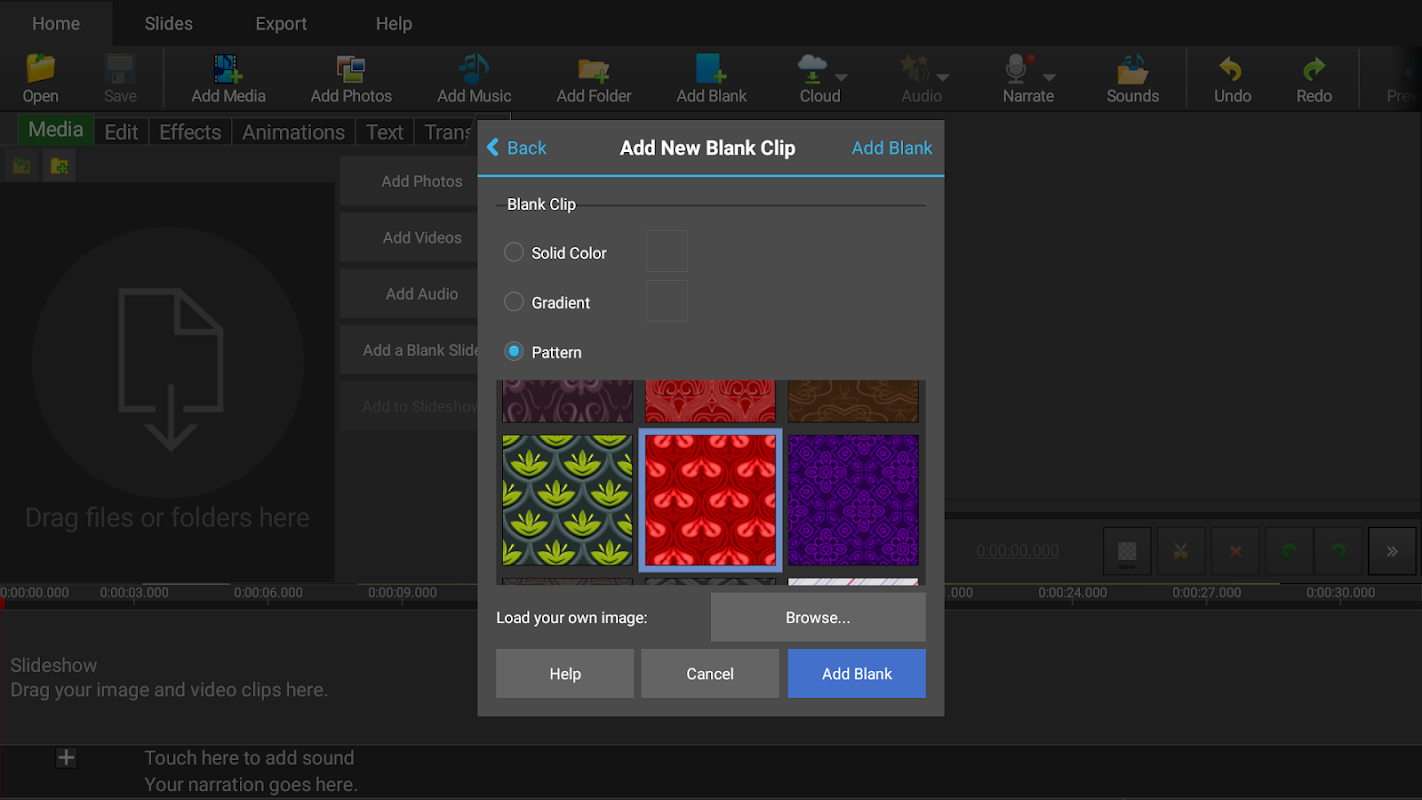Click the Redo arrow icon

[x=1313, y=70]
